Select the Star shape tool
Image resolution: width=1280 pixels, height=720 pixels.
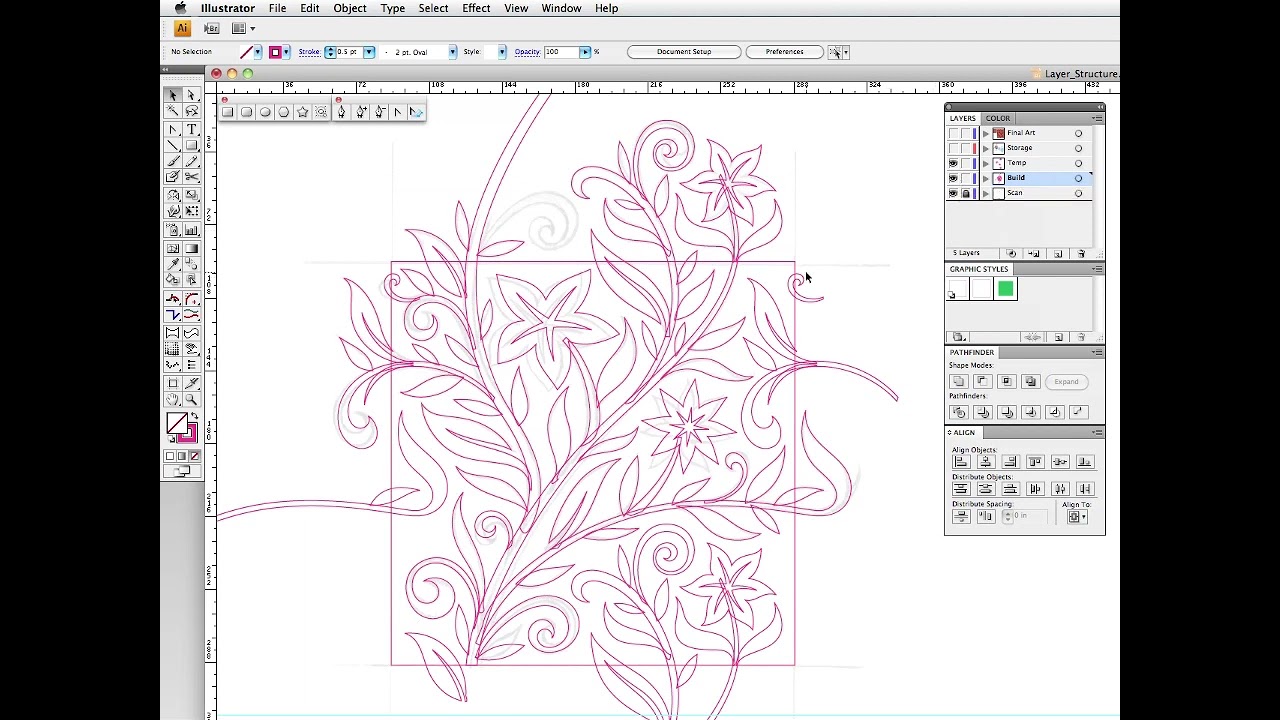(302, 112)
